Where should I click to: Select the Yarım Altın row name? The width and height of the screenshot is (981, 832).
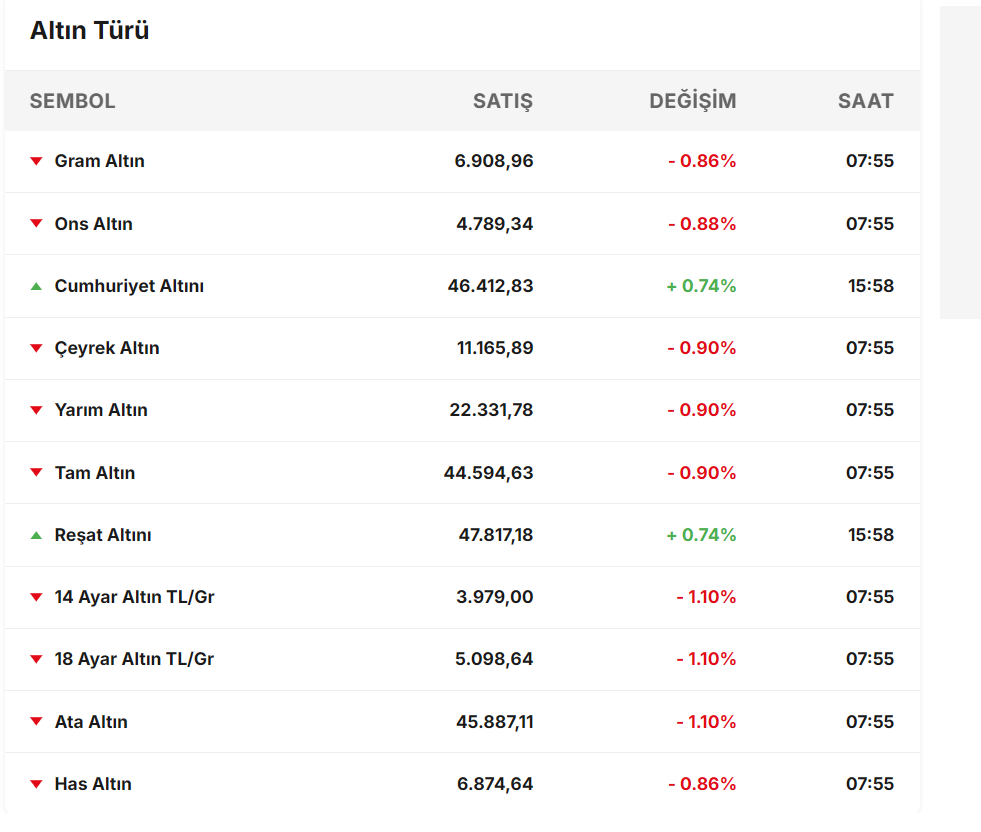coord(101,410)
